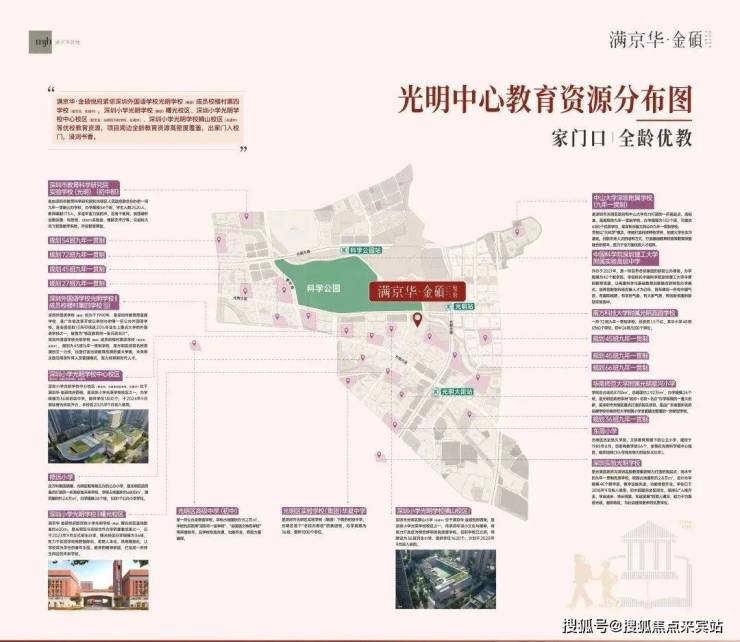
Task: Click the 光明中心教育资源分布图 main title
Action: click(545, 100)
